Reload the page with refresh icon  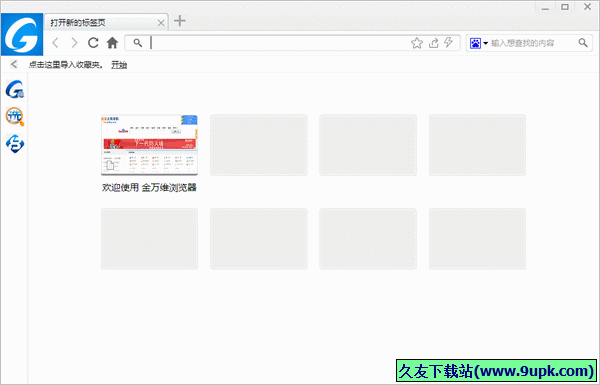click(93, 43)
